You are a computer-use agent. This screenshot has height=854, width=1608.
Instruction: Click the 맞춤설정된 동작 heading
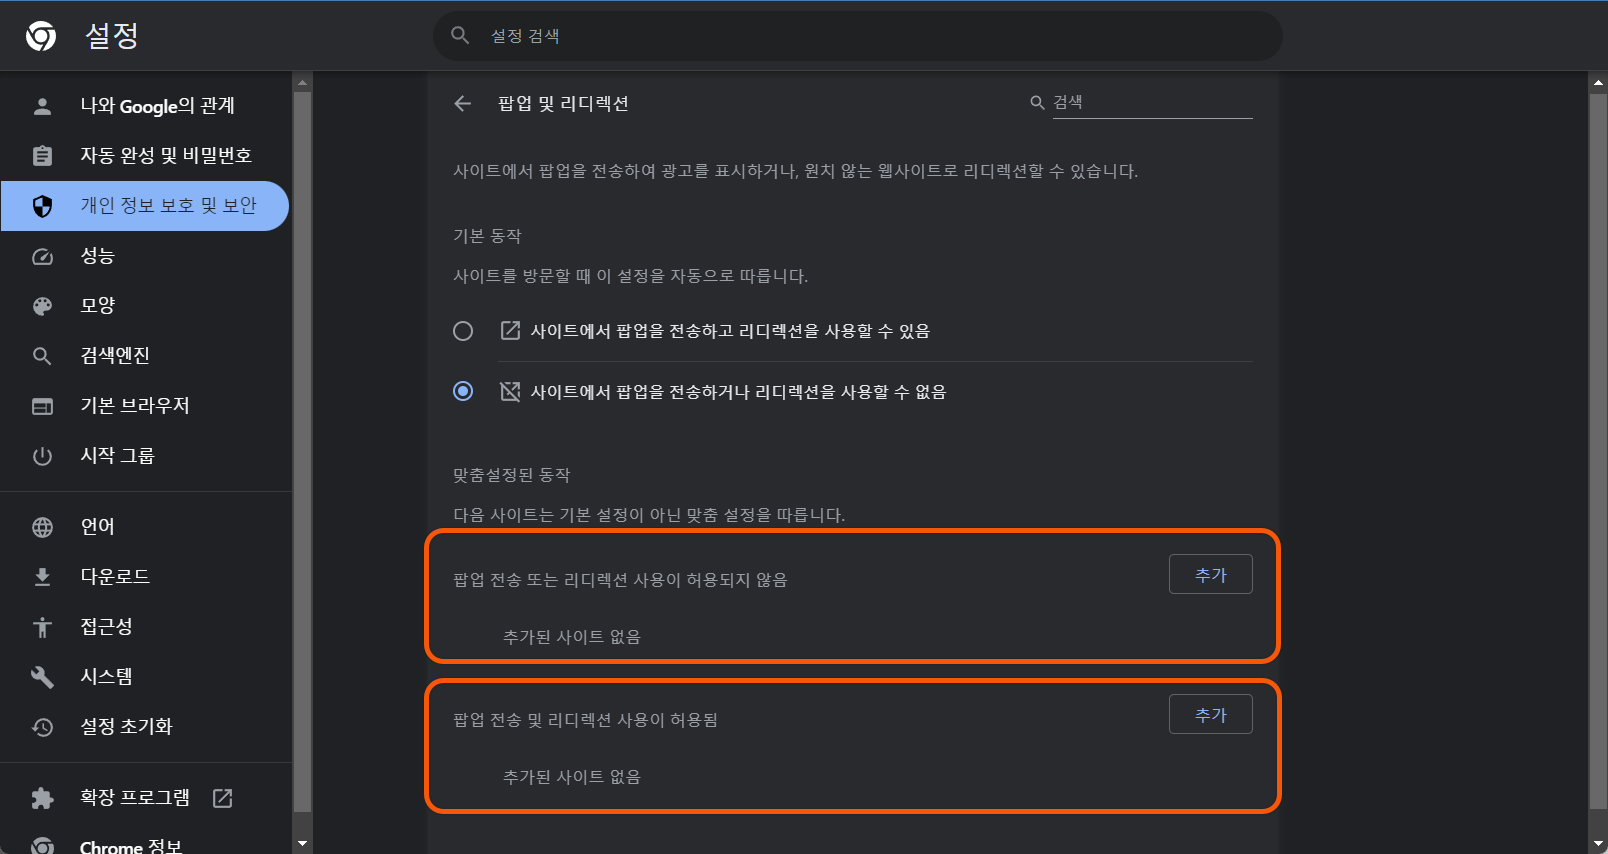tap(511, 475)
